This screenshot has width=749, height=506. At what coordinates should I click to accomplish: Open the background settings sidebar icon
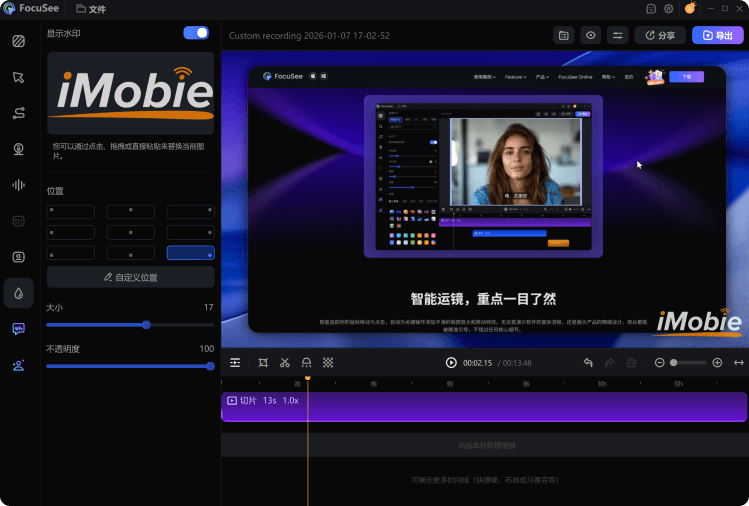pos(19,42)
